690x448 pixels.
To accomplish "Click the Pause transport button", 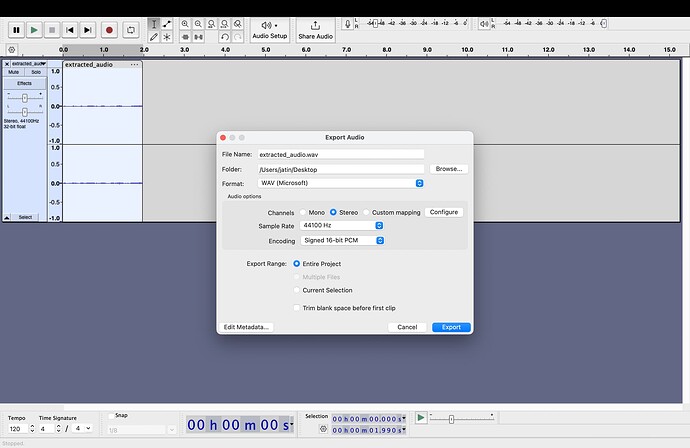I will pyautogui.click(x=16, y=30).
